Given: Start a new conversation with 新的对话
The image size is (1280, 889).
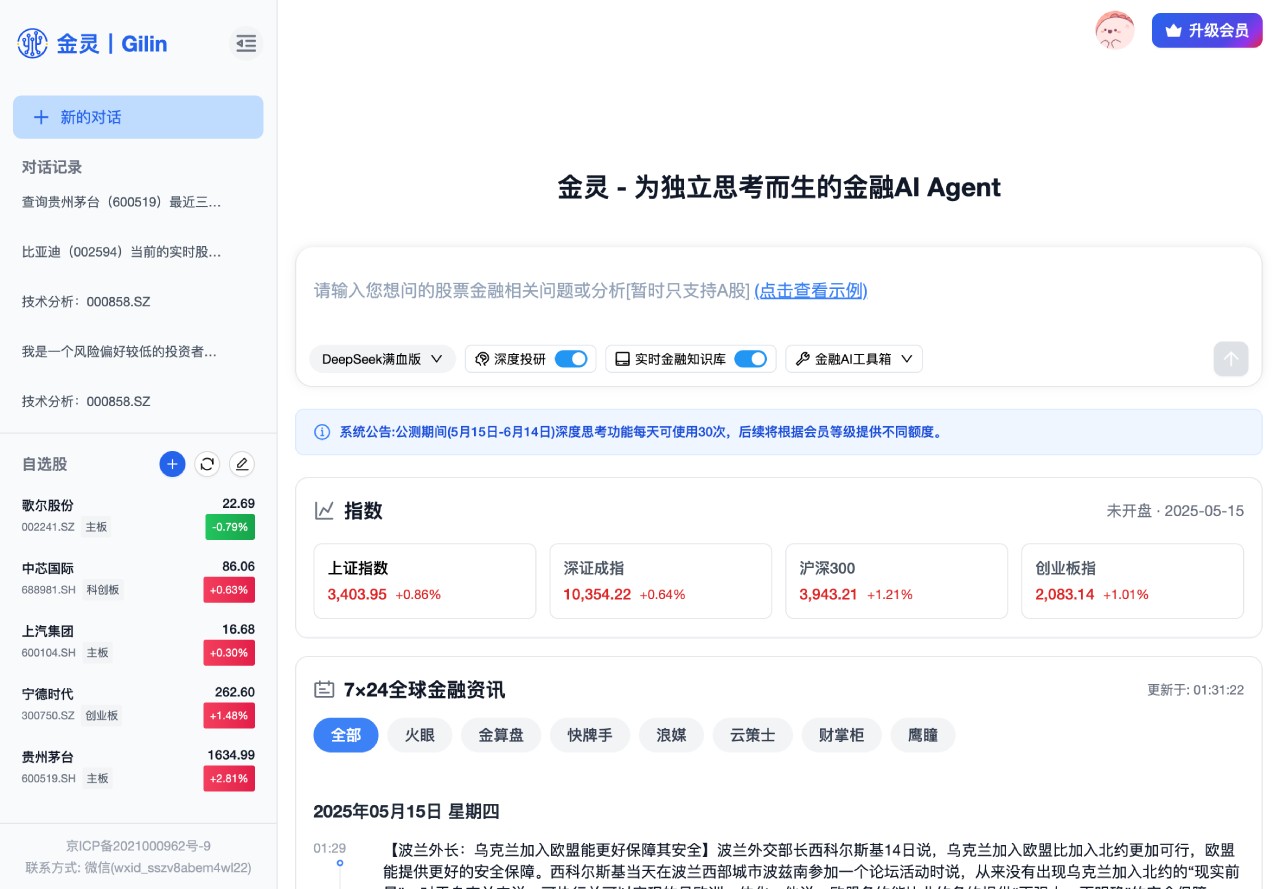Looking at the screenshot, I should [138, 117].
